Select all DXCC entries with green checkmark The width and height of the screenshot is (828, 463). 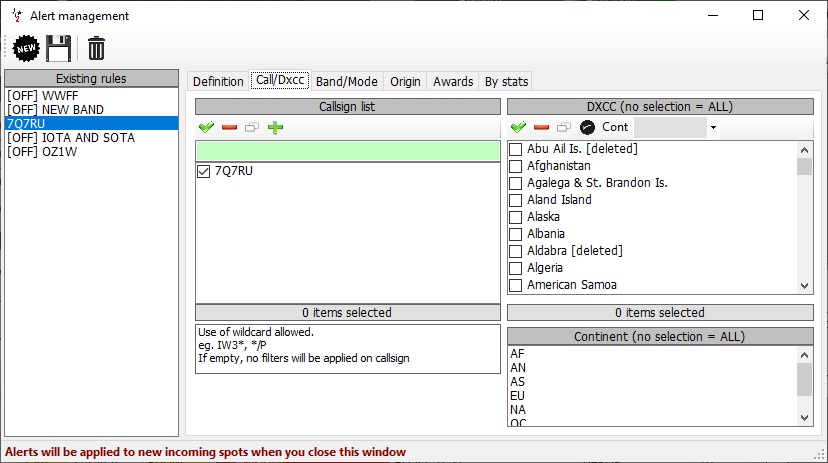519,127
